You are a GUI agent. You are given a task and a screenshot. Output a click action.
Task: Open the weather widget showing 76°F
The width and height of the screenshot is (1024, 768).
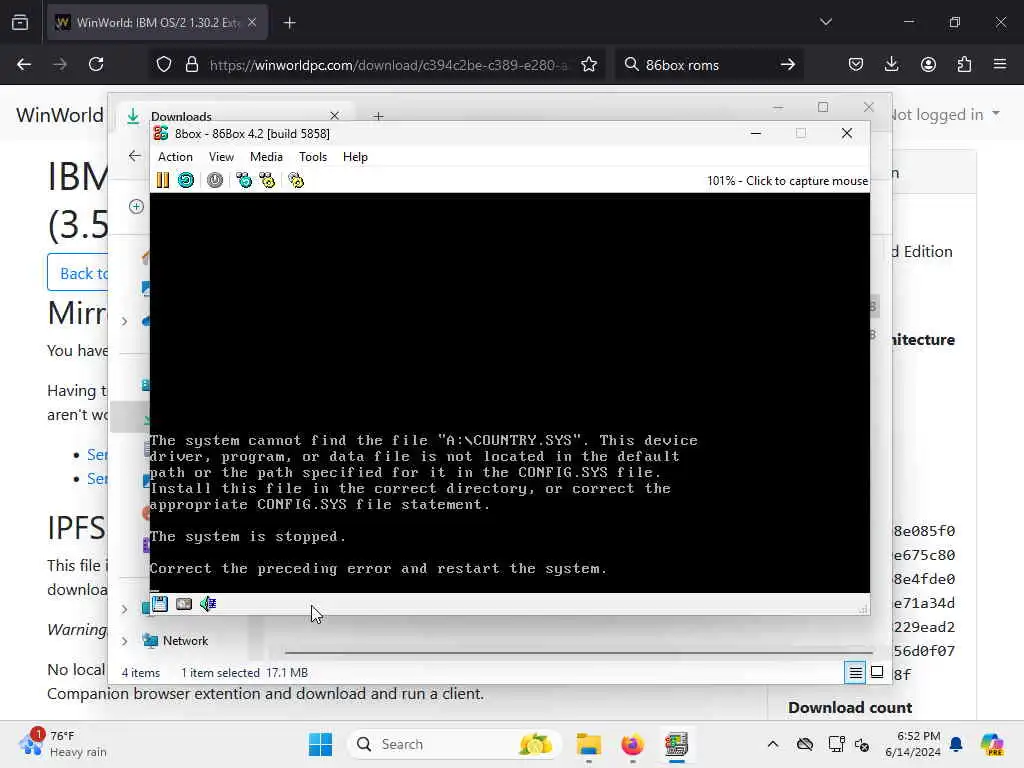coord(63,744)
